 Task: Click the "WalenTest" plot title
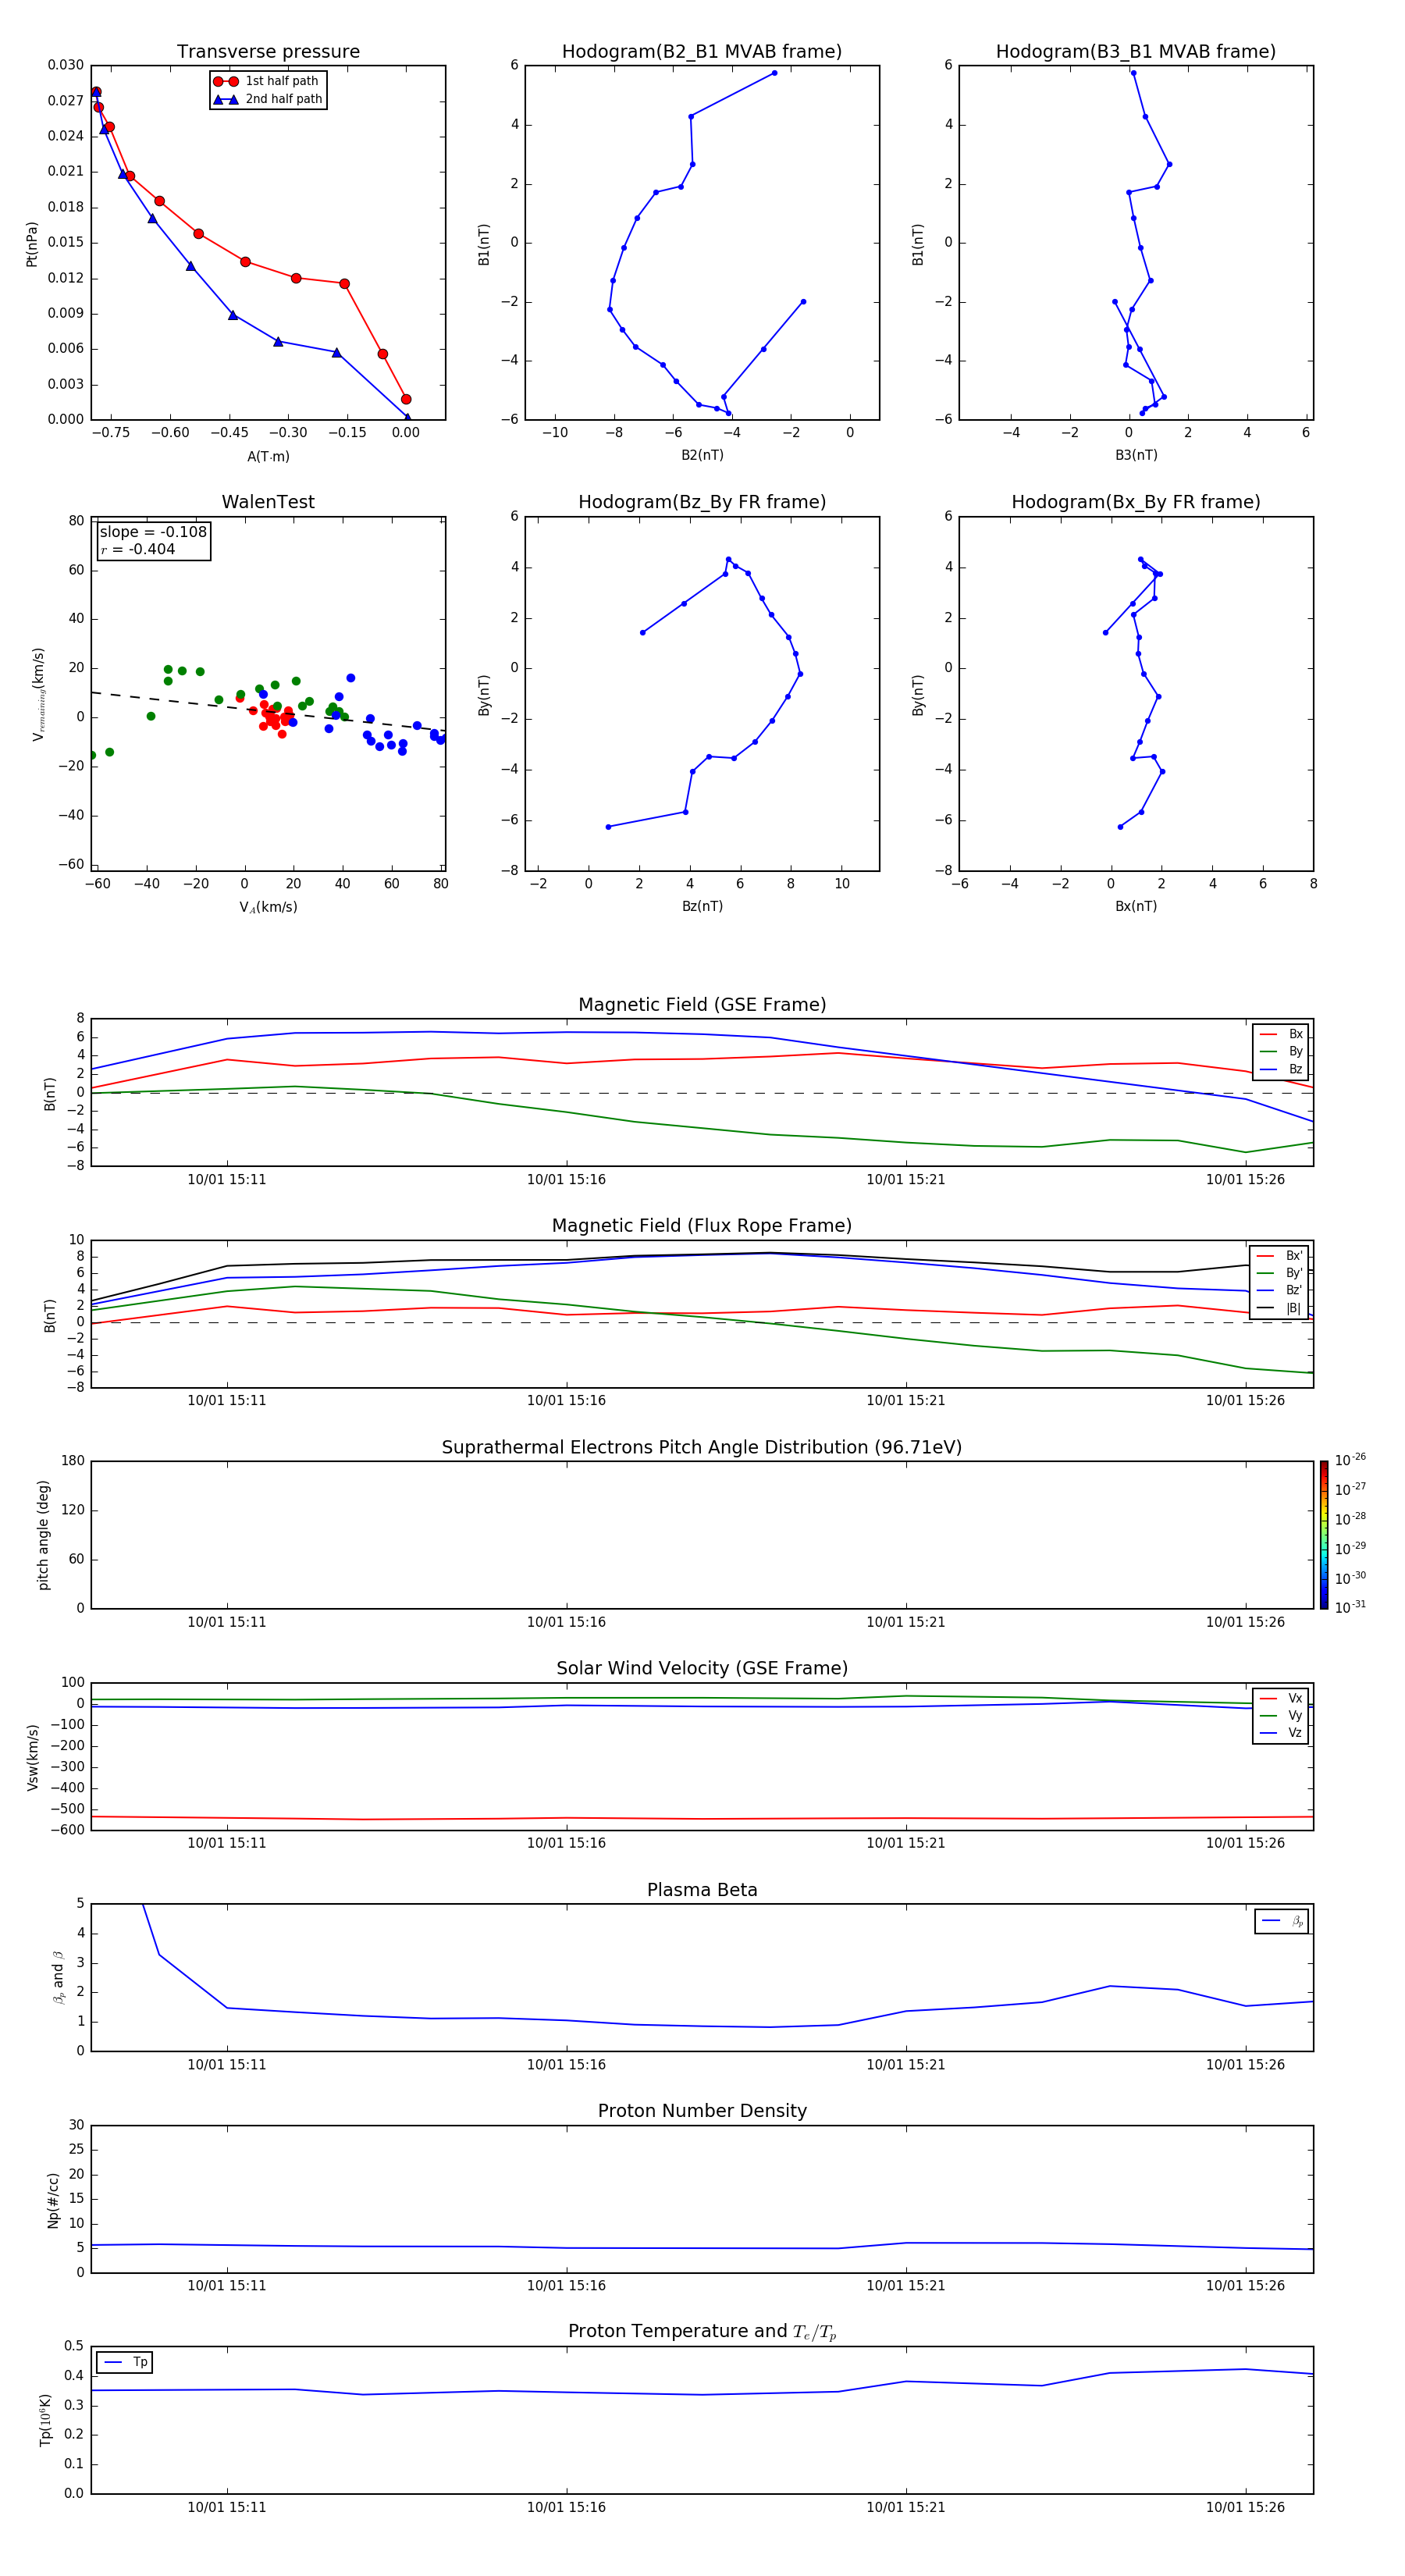[268, 502]
